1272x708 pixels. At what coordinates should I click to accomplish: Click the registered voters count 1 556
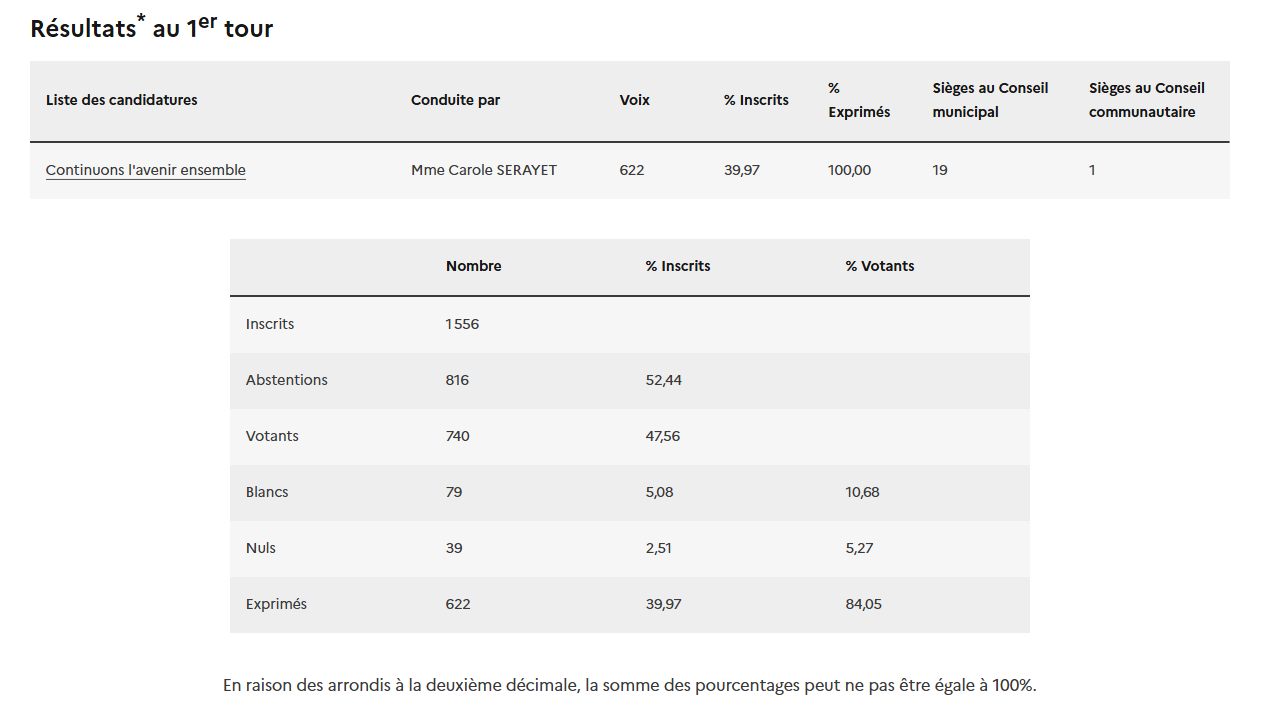[x=462, y=324]
